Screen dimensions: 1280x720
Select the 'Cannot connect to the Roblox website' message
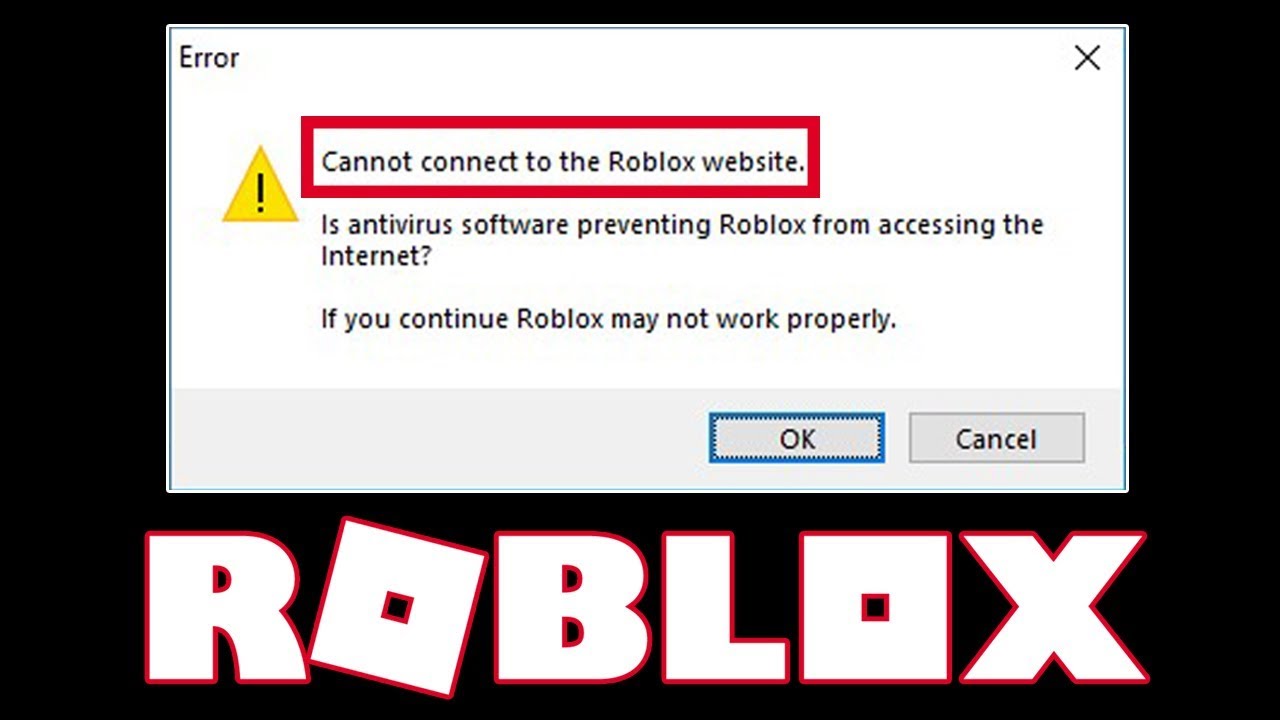(x=563, y=161)
